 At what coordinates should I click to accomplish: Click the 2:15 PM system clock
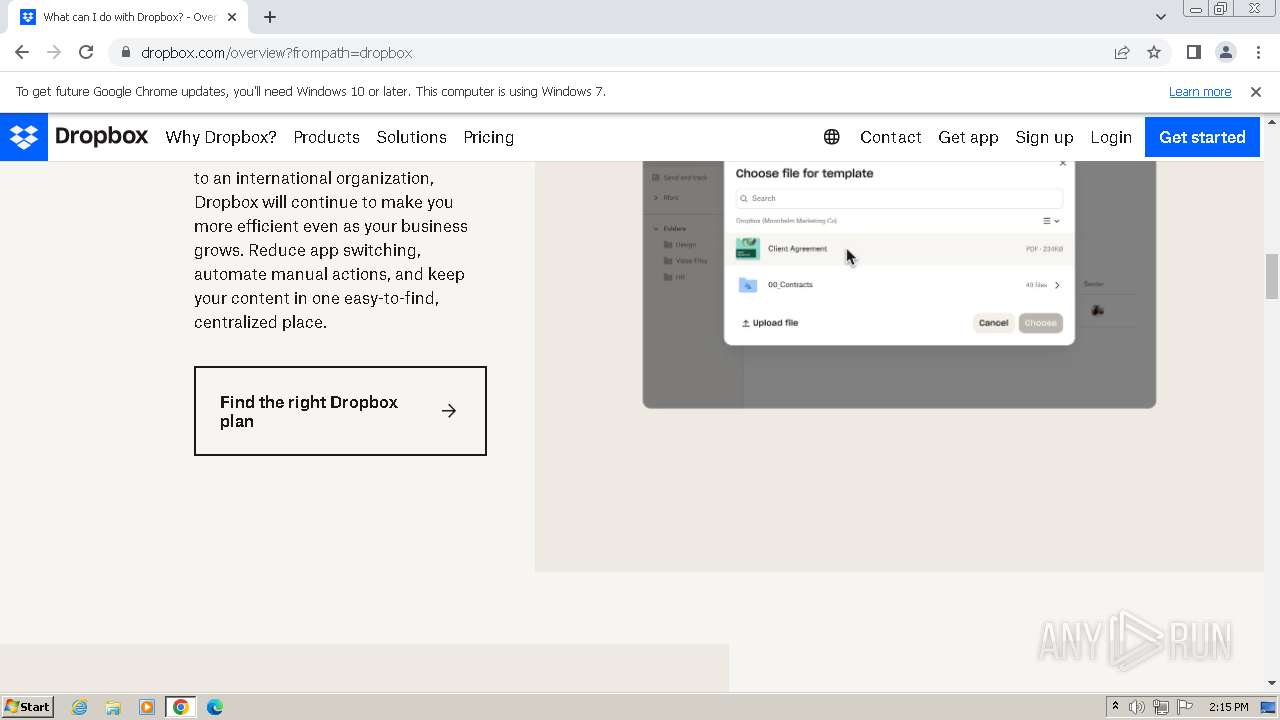pos(1228,707)
